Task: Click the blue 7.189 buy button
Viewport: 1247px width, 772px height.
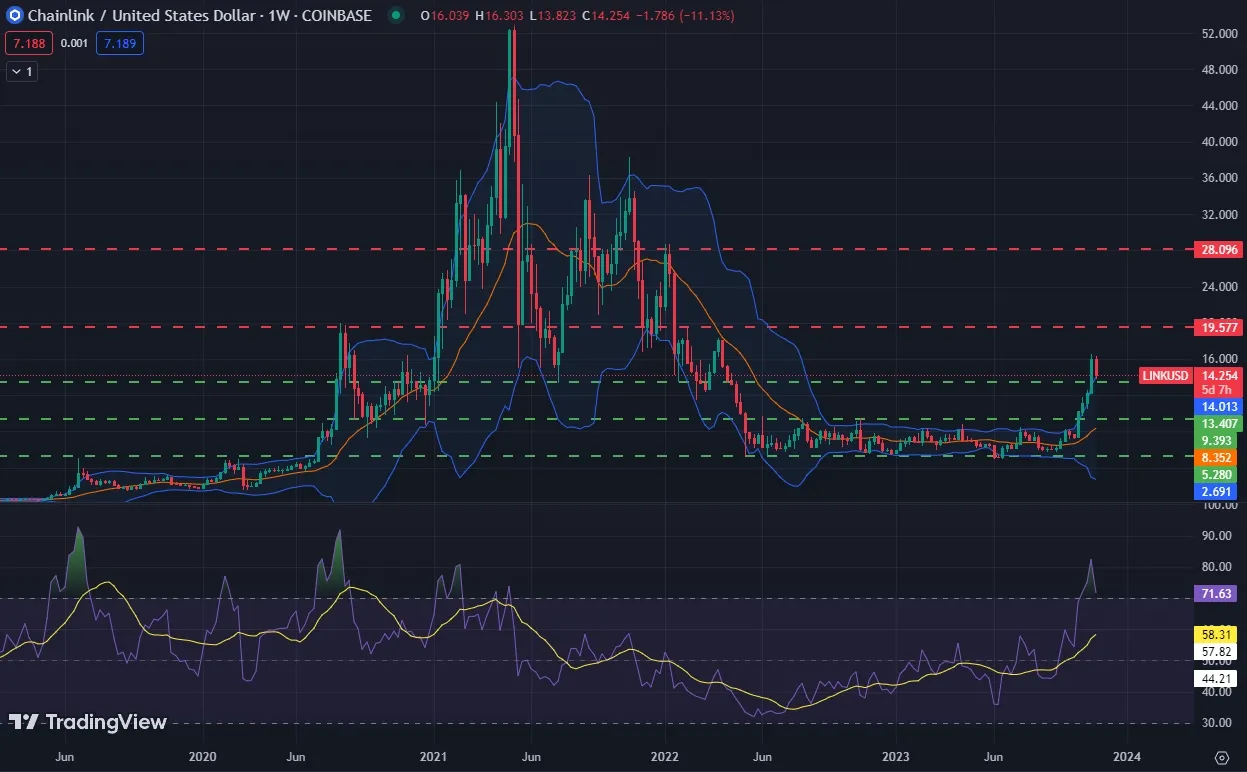Action: [x=120, y=43]
